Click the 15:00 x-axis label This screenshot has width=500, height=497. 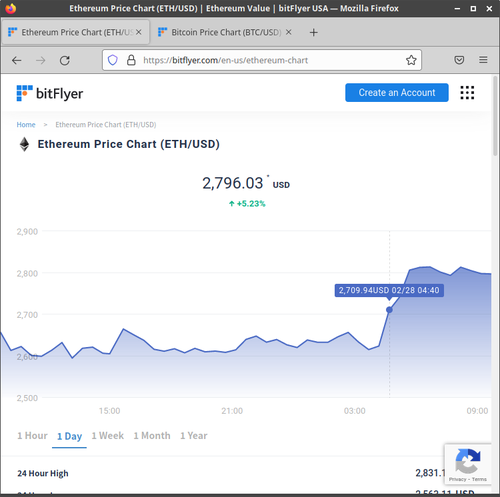click(109, 411)
